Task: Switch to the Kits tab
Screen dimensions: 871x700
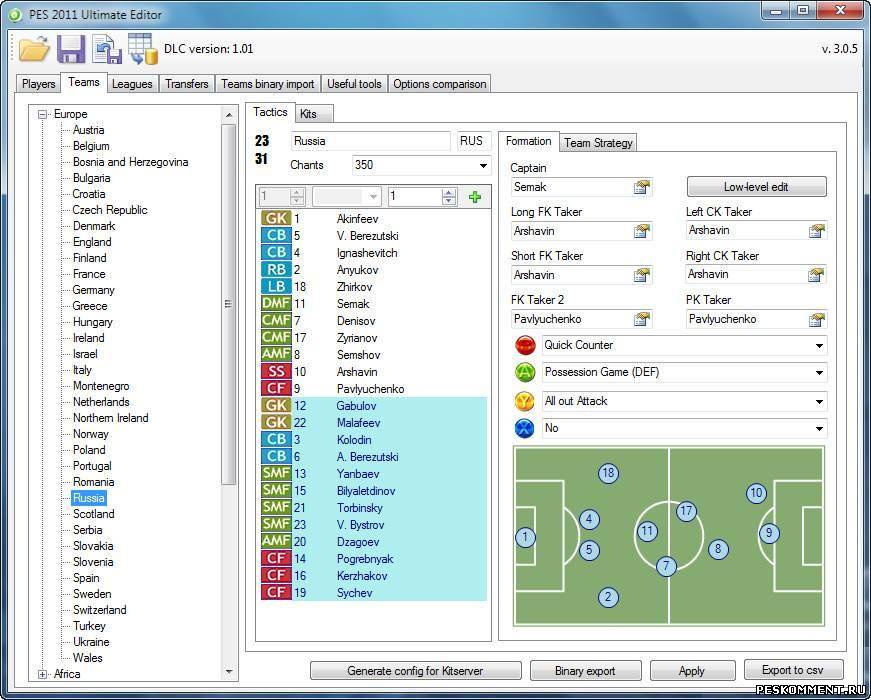Action: pos(314,114)
